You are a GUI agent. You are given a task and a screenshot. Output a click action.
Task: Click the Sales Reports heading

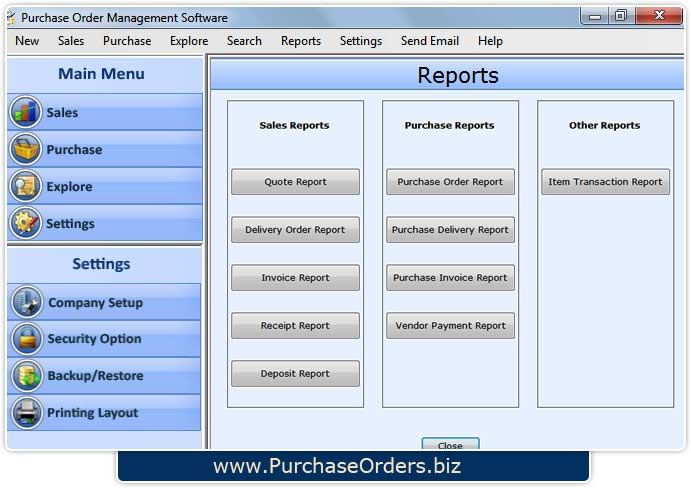294,125
